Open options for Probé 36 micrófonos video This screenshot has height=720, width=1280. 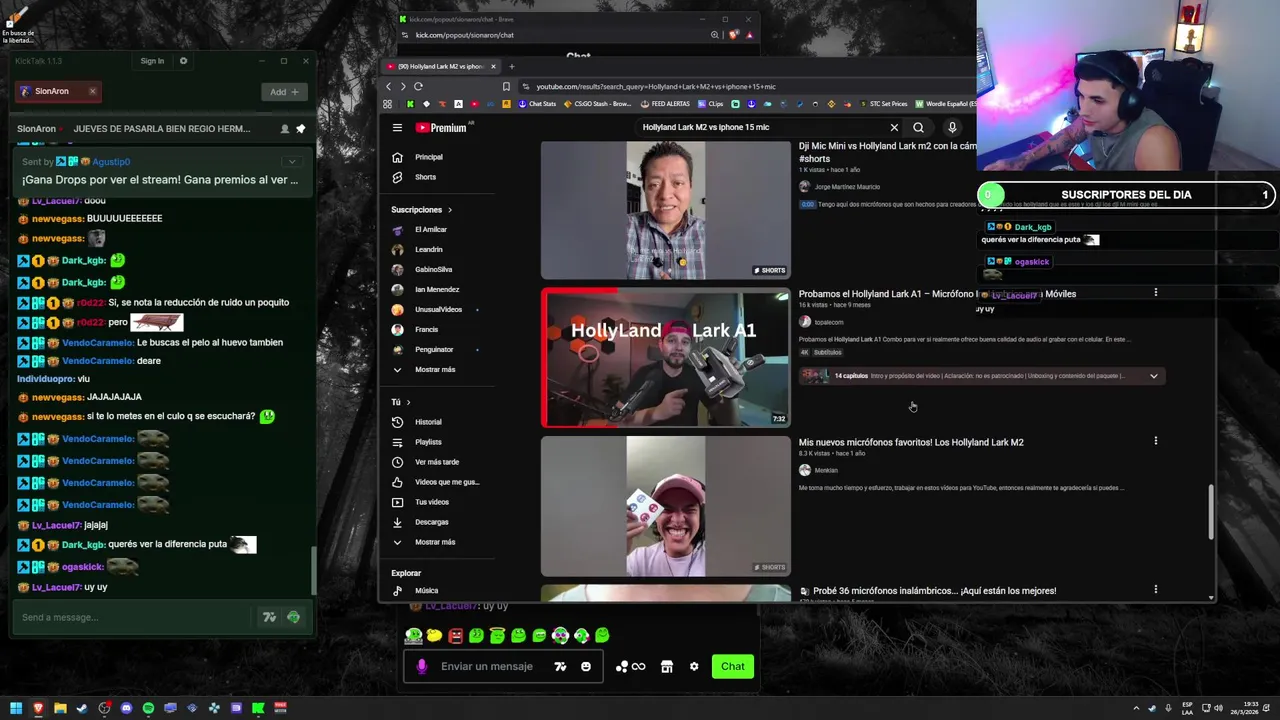[x=1155, y=590]
